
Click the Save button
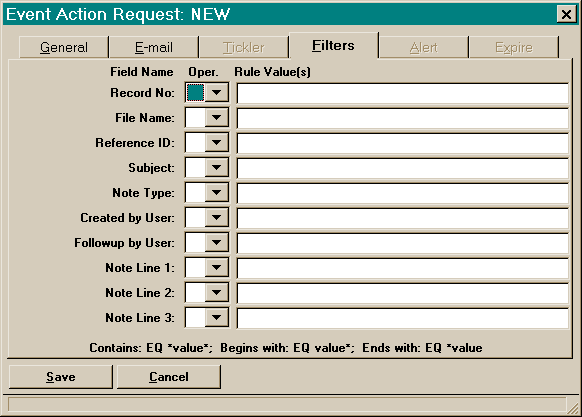point(61,377)
